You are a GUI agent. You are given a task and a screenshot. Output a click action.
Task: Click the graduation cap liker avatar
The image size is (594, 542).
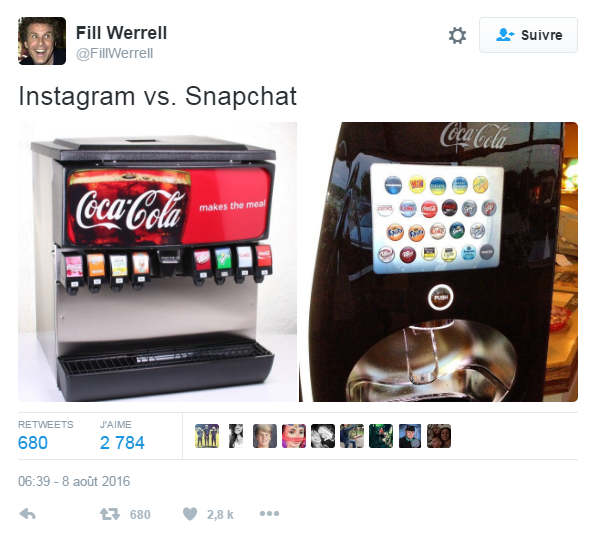(410, 436)
